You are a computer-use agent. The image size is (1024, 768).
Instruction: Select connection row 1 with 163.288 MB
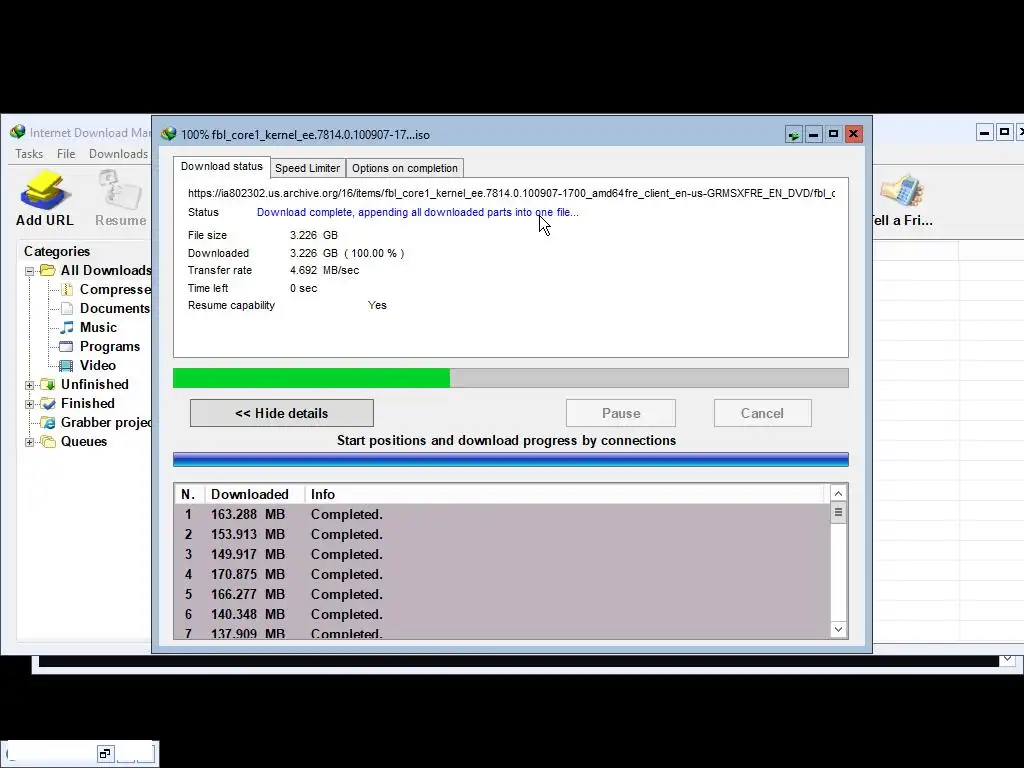point(502,515)
